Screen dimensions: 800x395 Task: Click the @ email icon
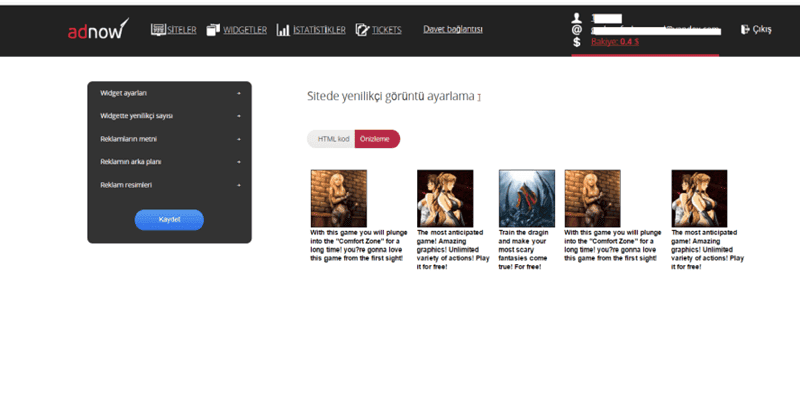click(x=577, y=30)
